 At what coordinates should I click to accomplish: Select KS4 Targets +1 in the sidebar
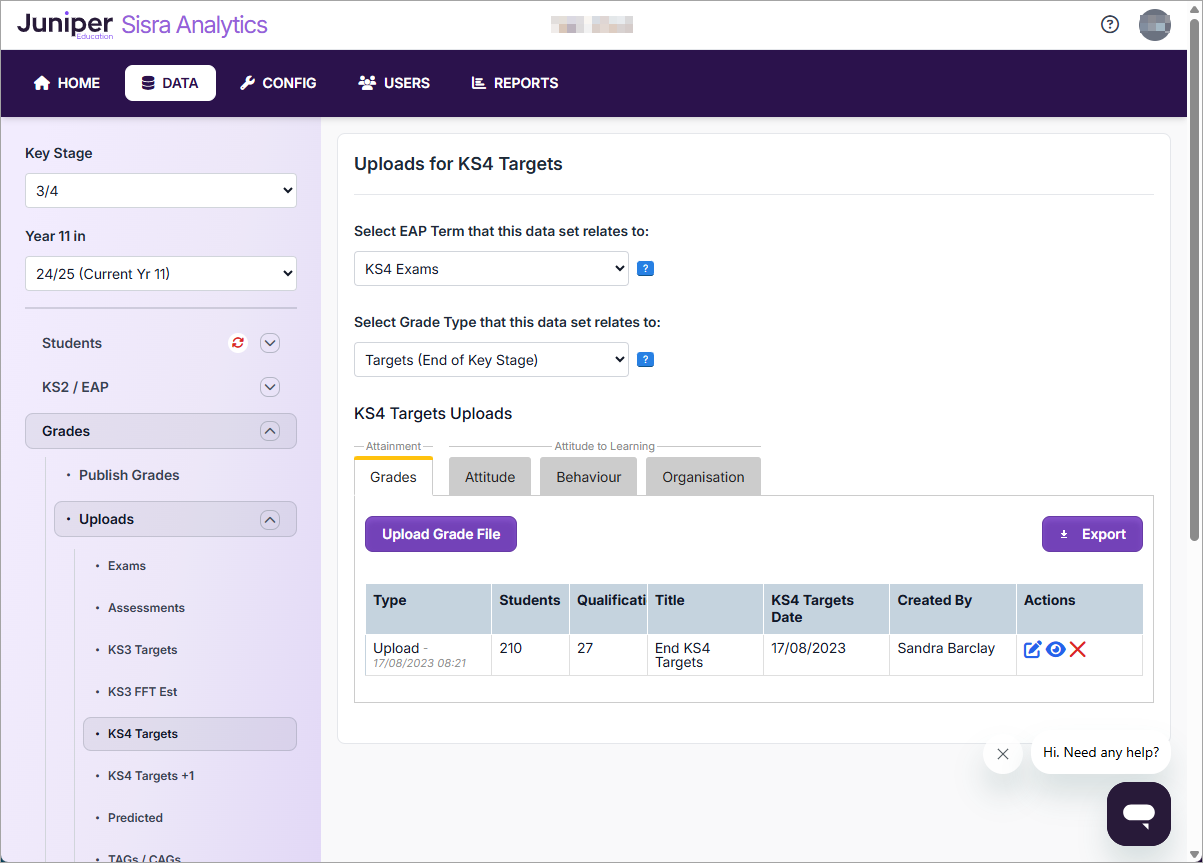point(151,776)
